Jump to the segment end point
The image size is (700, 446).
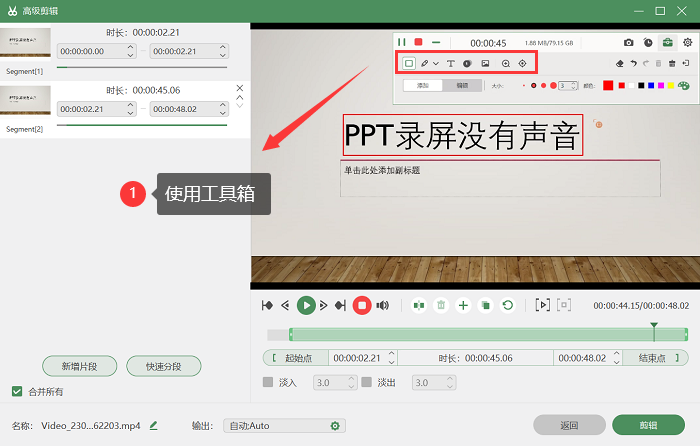coord(340,305)
